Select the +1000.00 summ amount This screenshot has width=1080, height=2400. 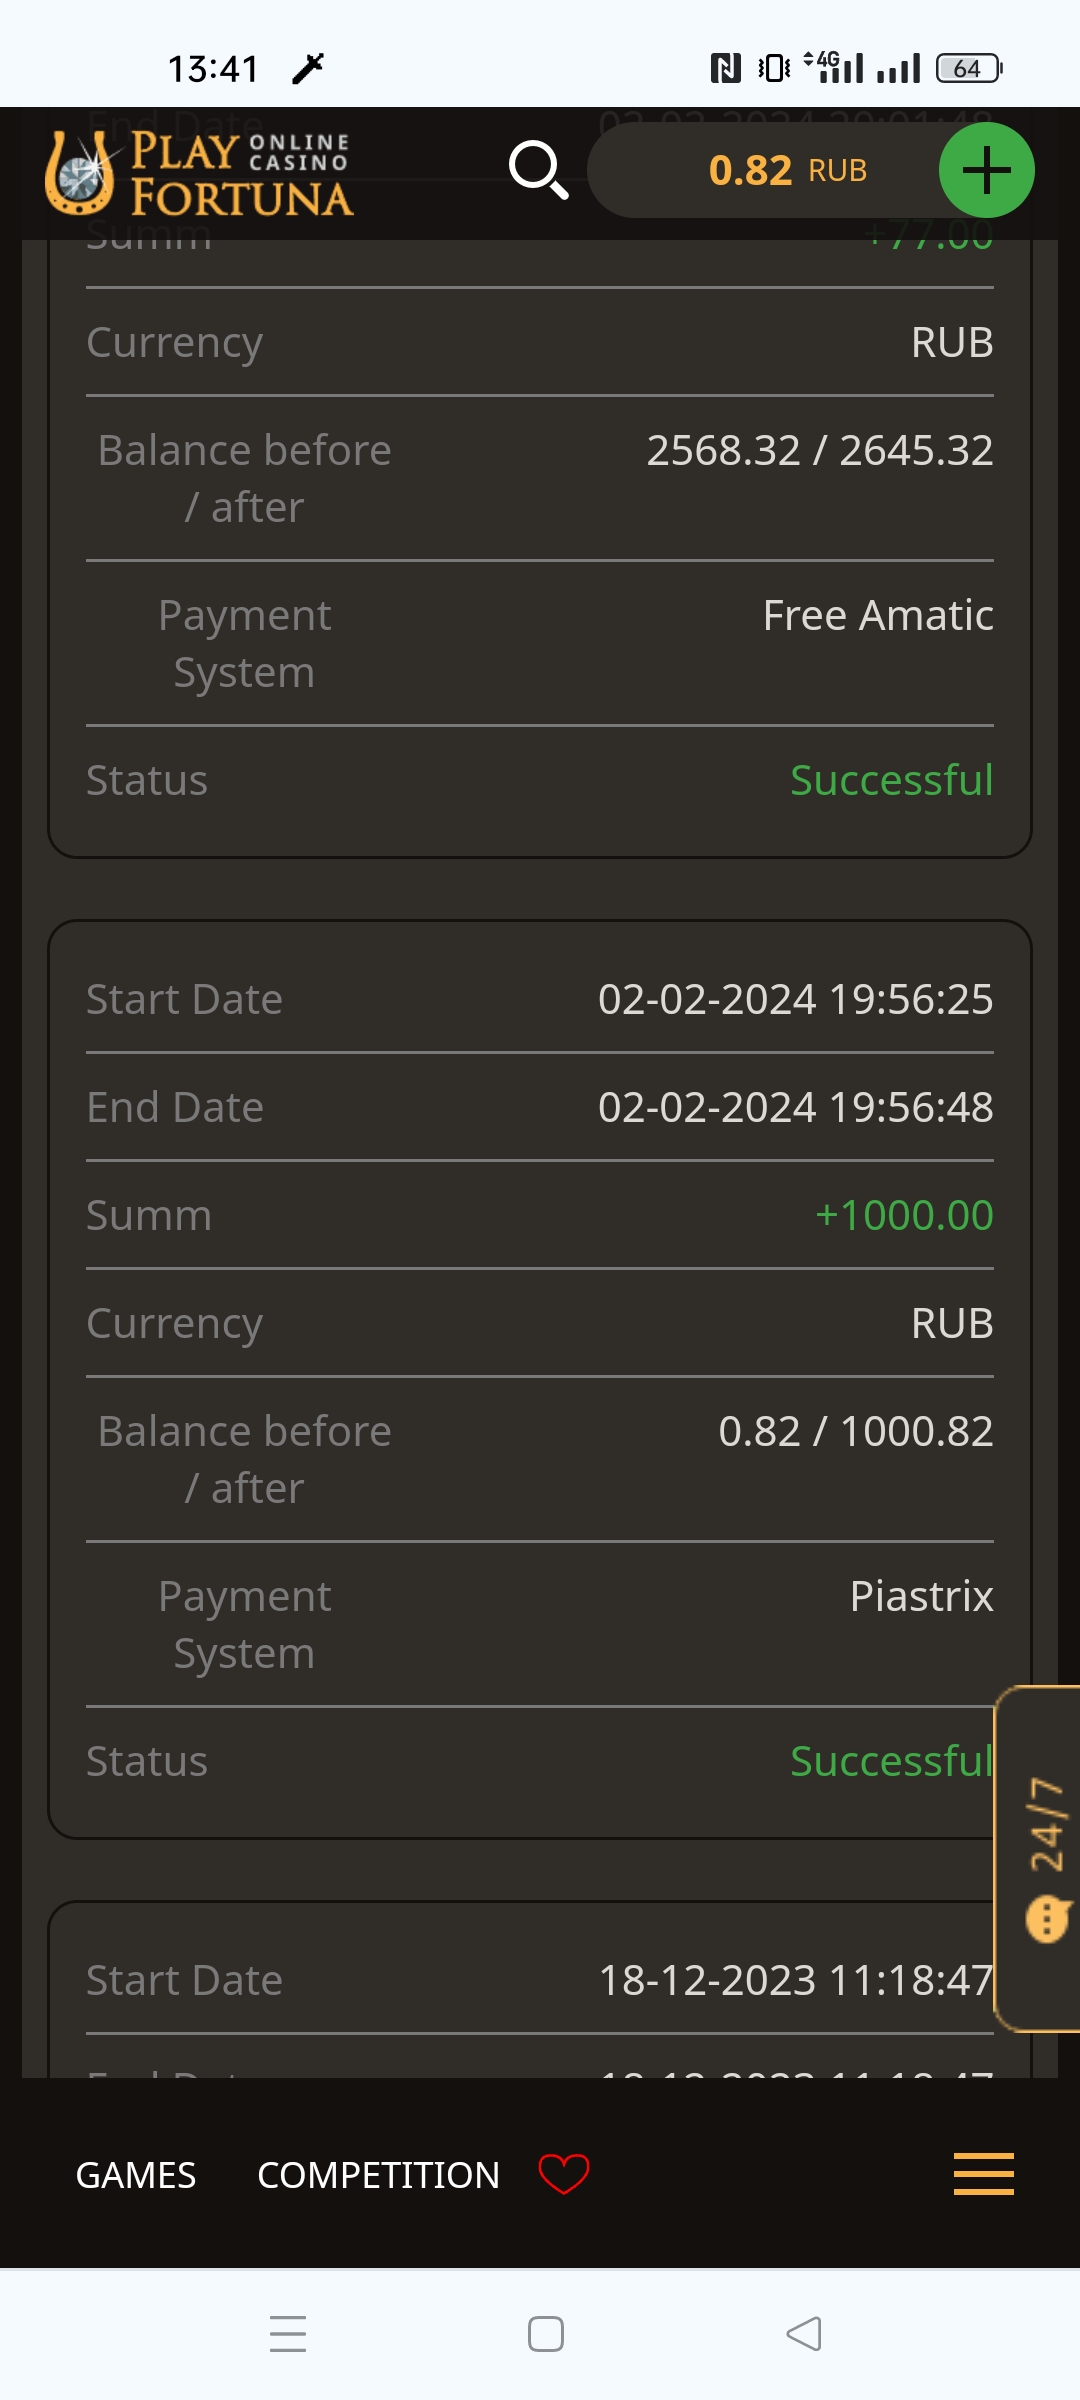click(904, 1215)
